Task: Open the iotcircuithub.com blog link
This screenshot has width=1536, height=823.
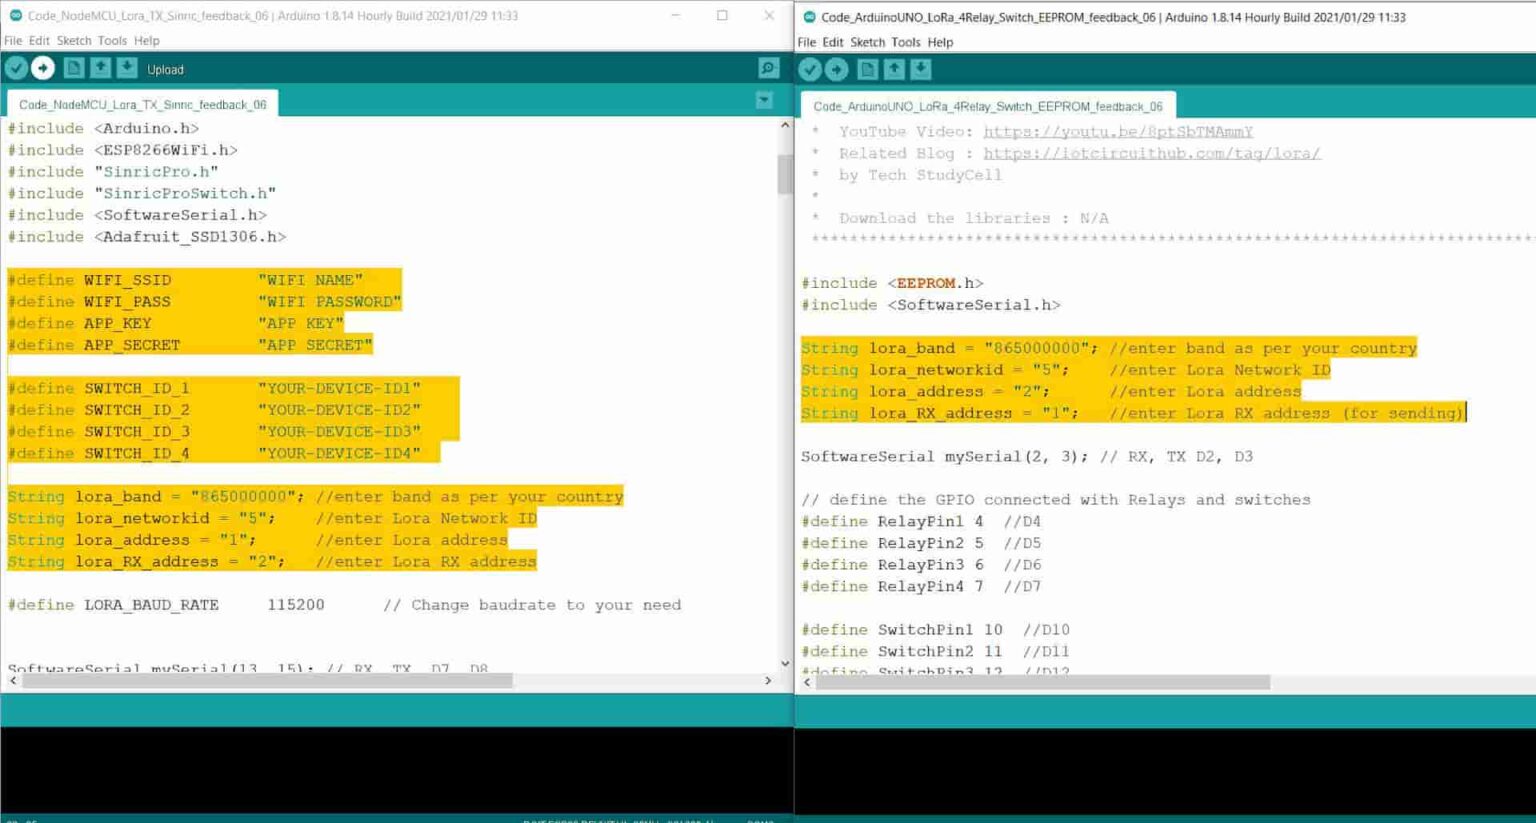Action: (x=1150, y=153)
